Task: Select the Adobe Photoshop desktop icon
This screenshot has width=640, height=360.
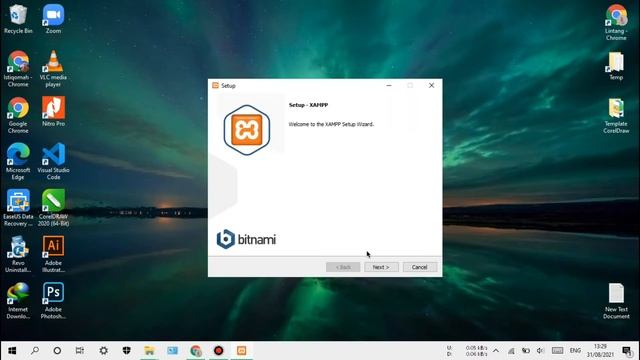Action: (x=53, y=300)
